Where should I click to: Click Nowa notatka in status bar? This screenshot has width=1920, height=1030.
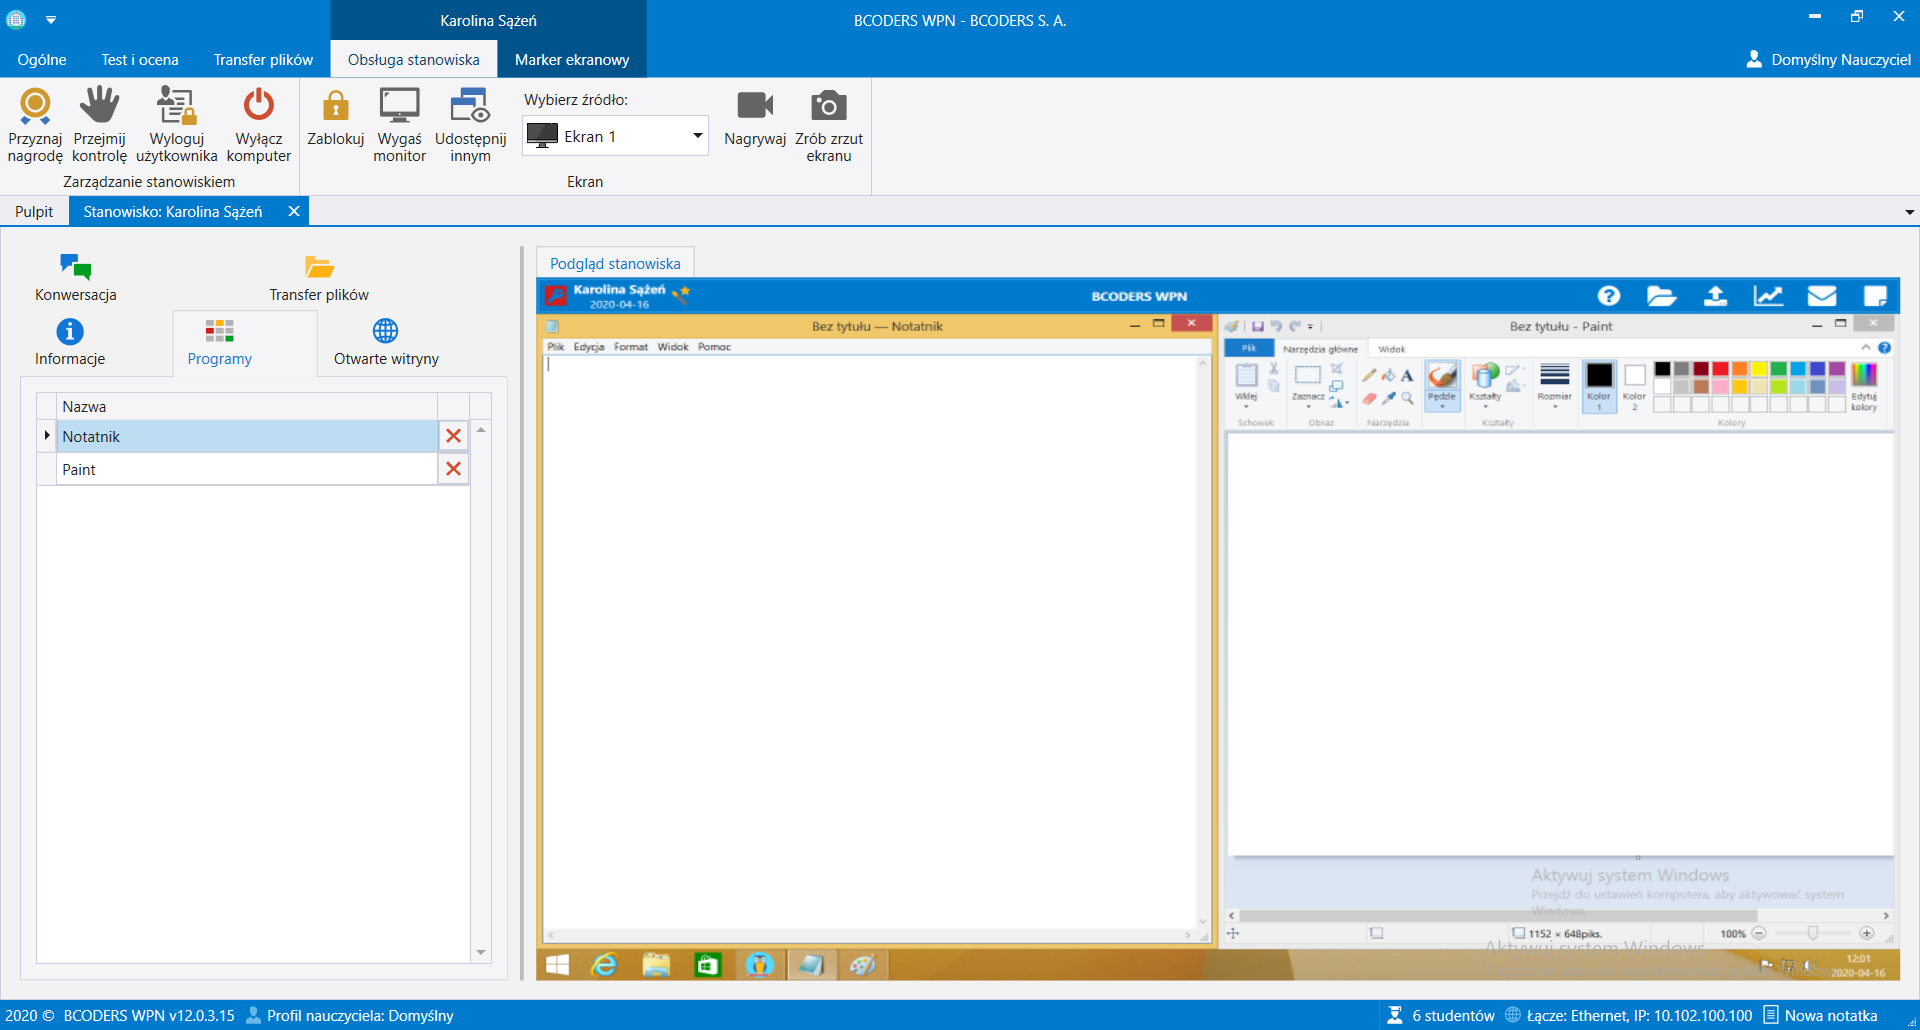[x=1820, y=1015]
